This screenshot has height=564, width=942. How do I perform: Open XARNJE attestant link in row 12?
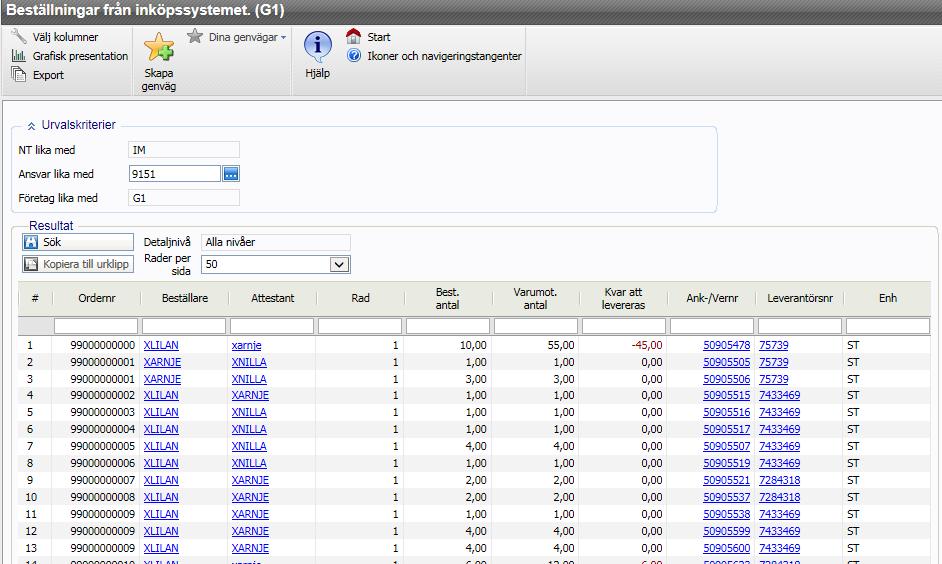[250, 531]
